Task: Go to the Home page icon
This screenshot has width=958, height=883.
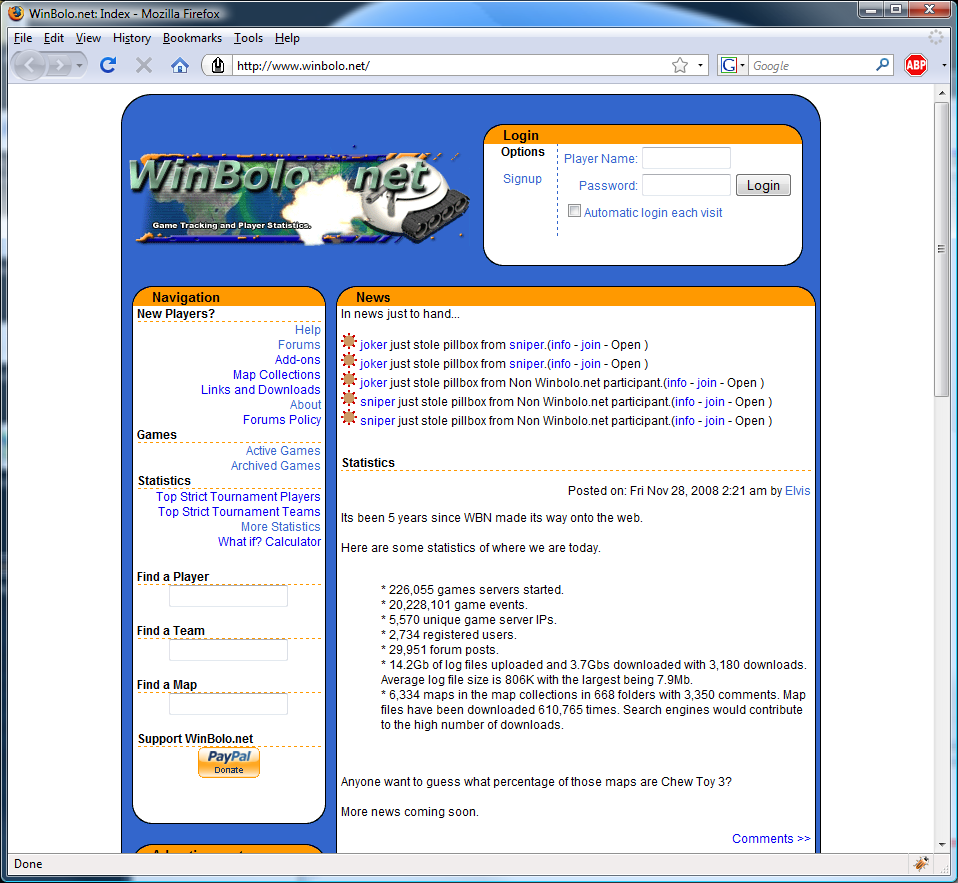Action: pos(179,65)
